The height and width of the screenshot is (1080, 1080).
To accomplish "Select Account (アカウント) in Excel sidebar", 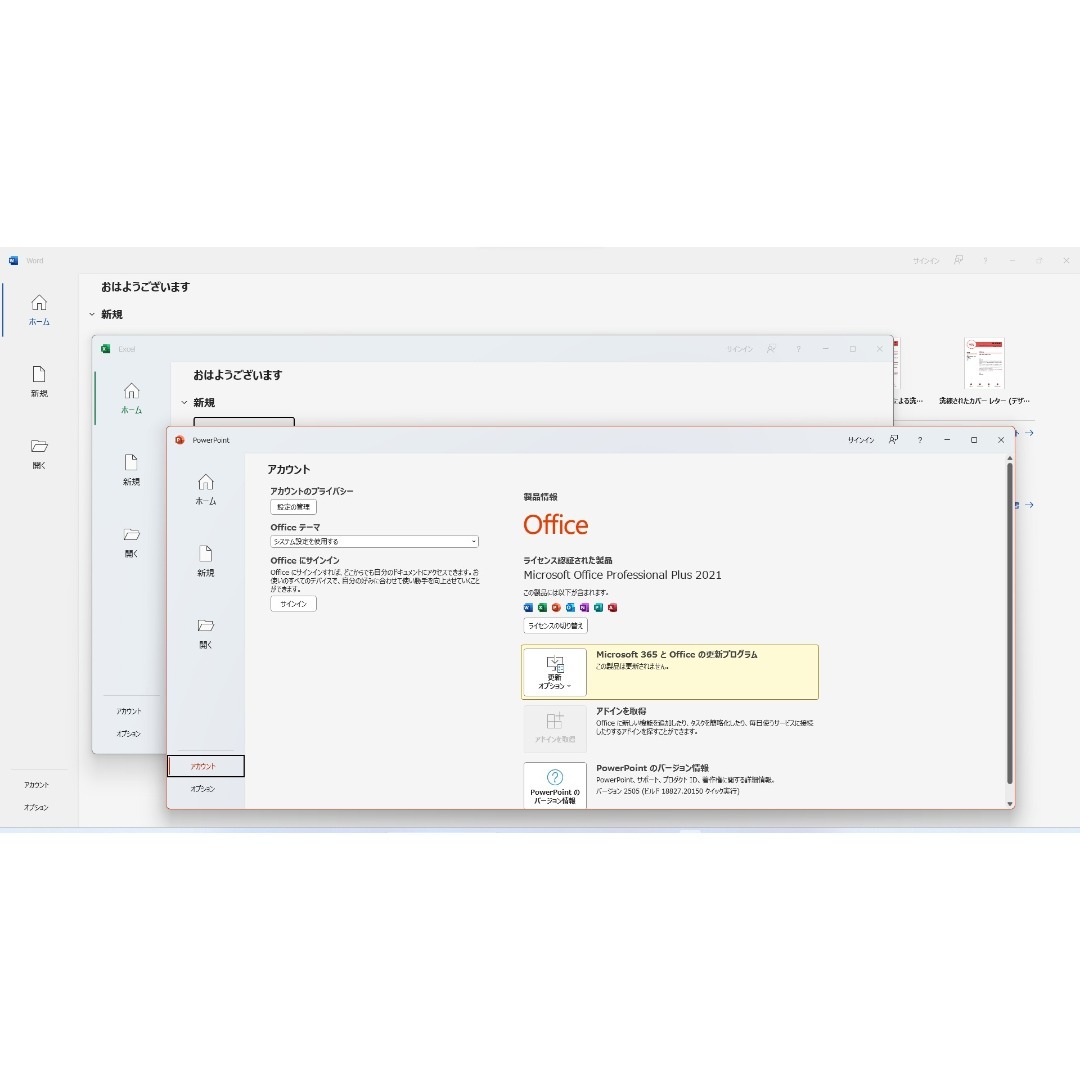I will click(128, 711).
